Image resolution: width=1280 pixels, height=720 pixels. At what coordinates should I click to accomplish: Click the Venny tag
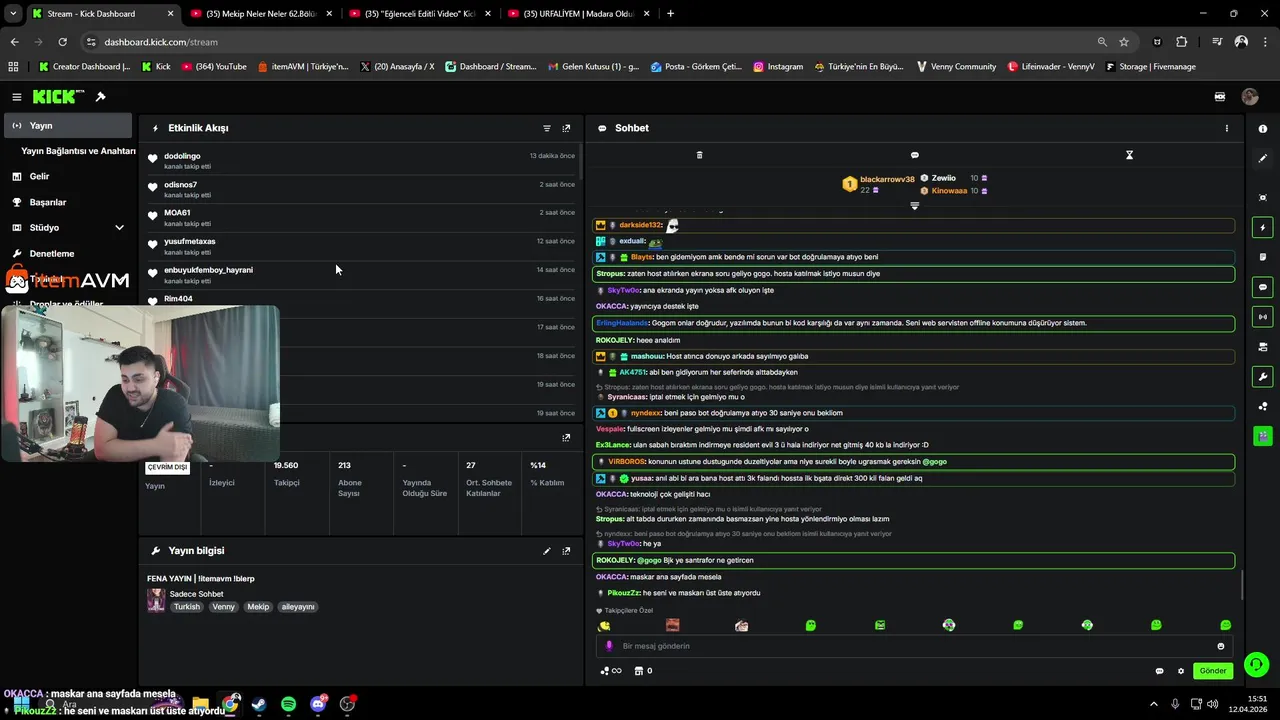(x=224, y=607)
